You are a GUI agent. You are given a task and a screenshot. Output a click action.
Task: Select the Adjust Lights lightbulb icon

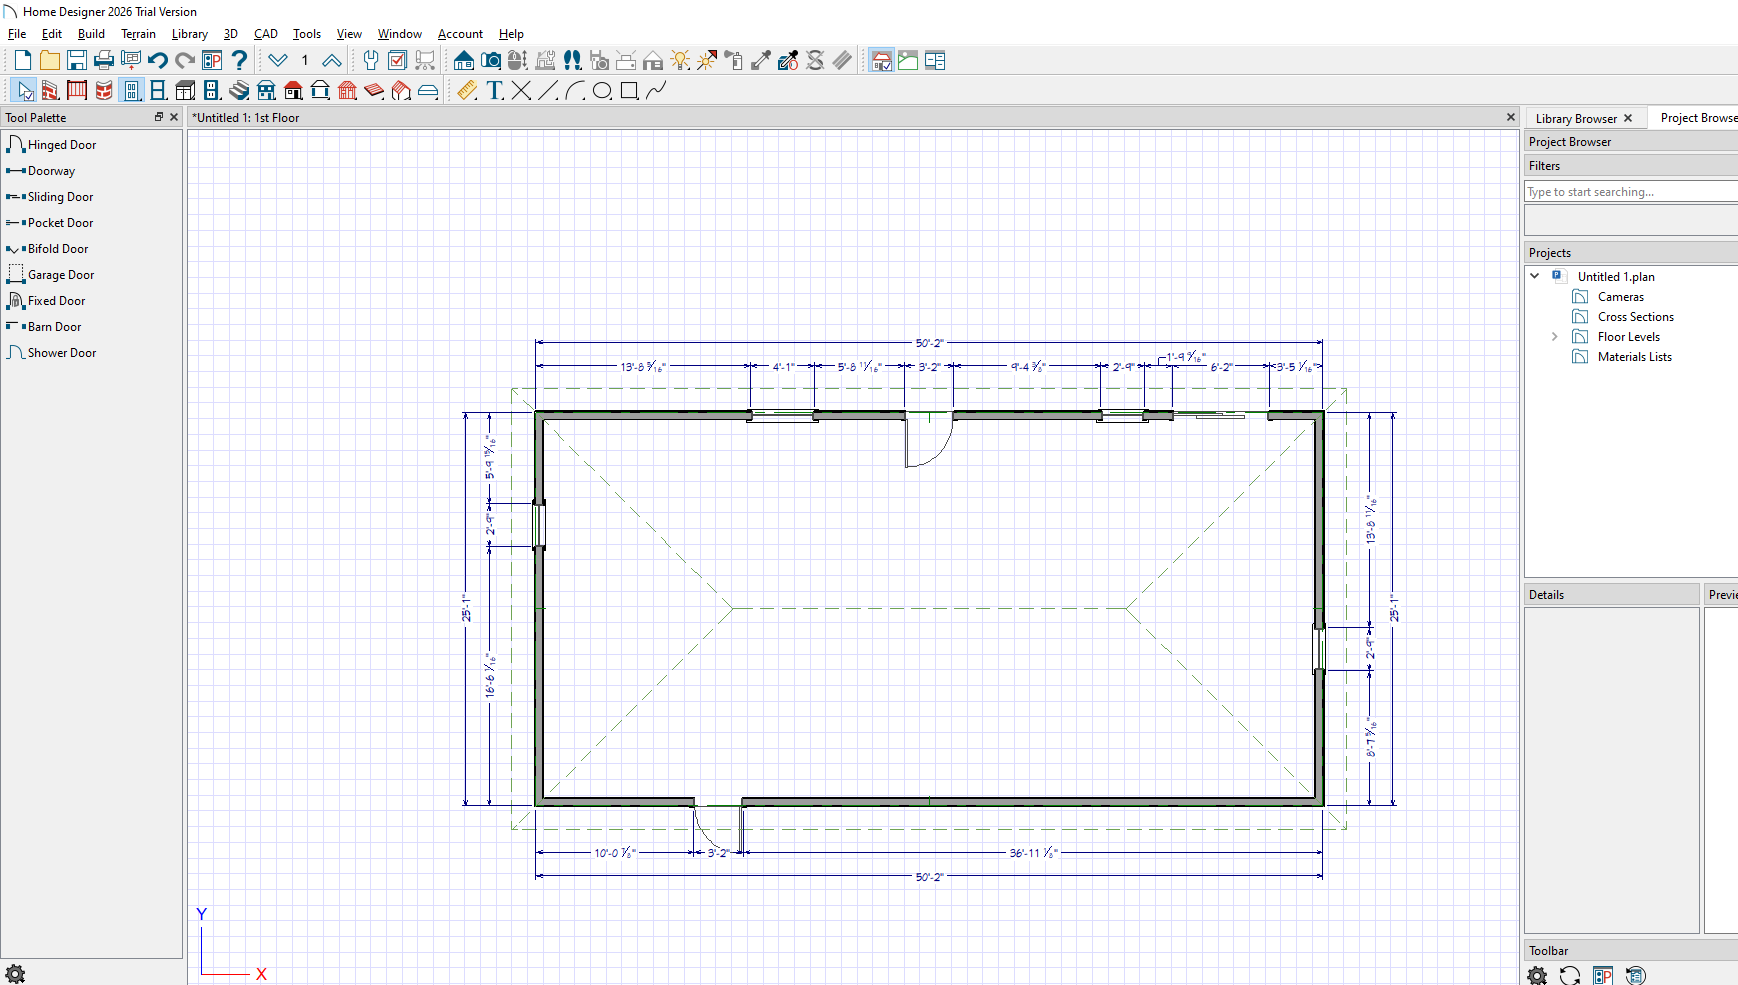(x=680, y=61)
